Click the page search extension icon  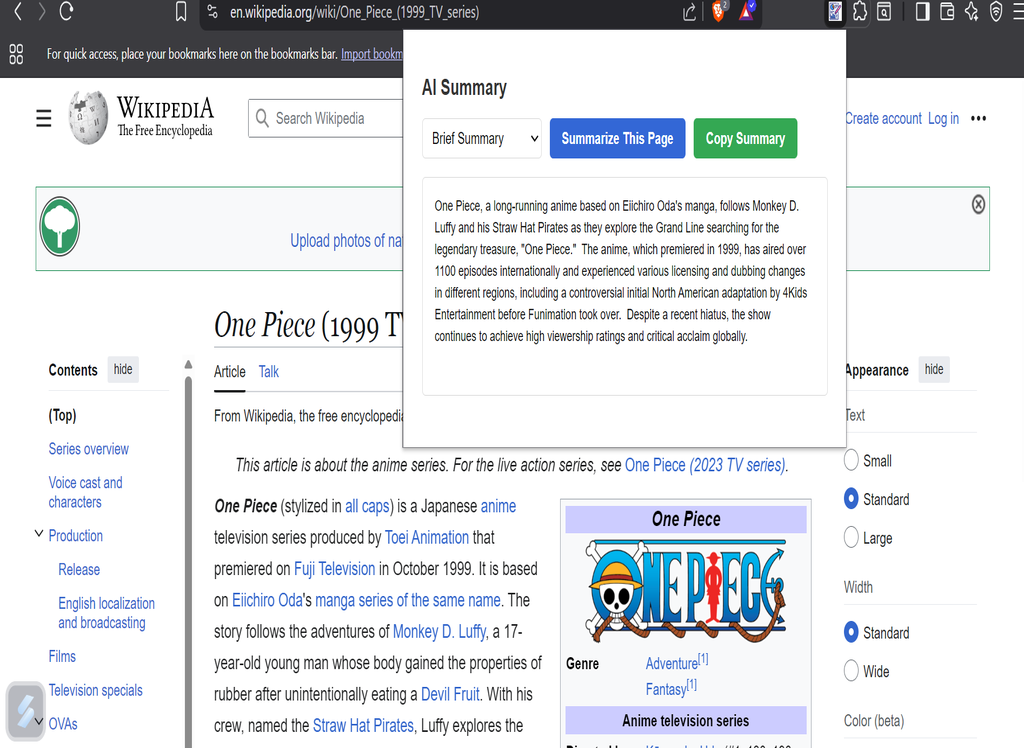884,12
